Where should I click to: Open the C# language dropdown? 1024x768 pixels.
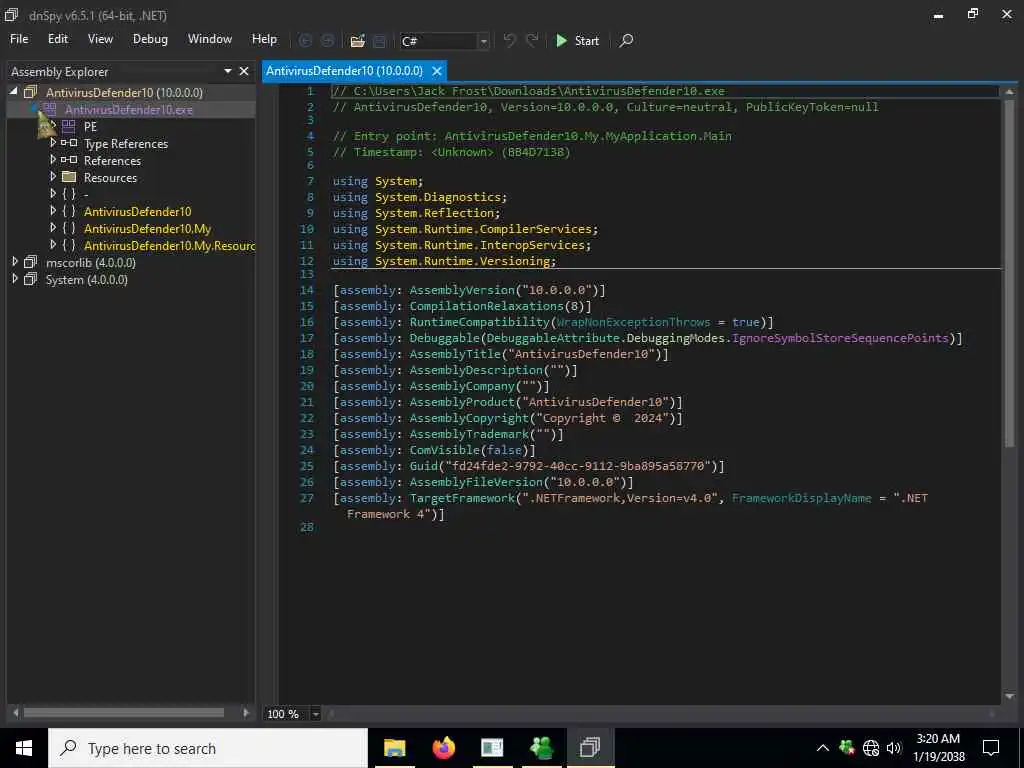483,41
